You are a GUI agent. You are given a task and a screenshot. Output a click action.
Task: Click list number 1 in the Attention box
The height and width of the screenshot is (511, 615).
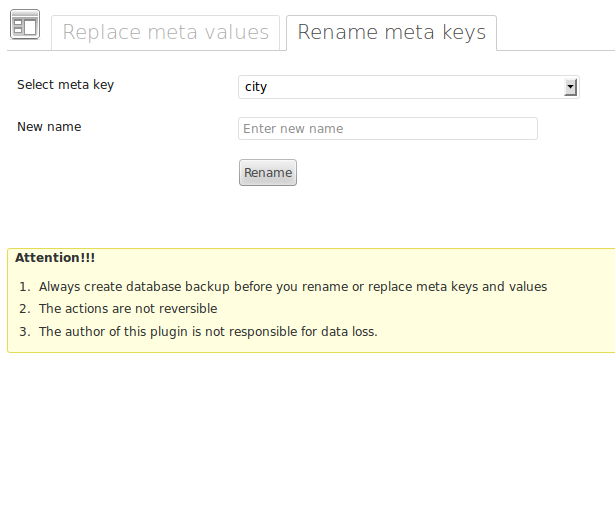[x=24, y=287]
